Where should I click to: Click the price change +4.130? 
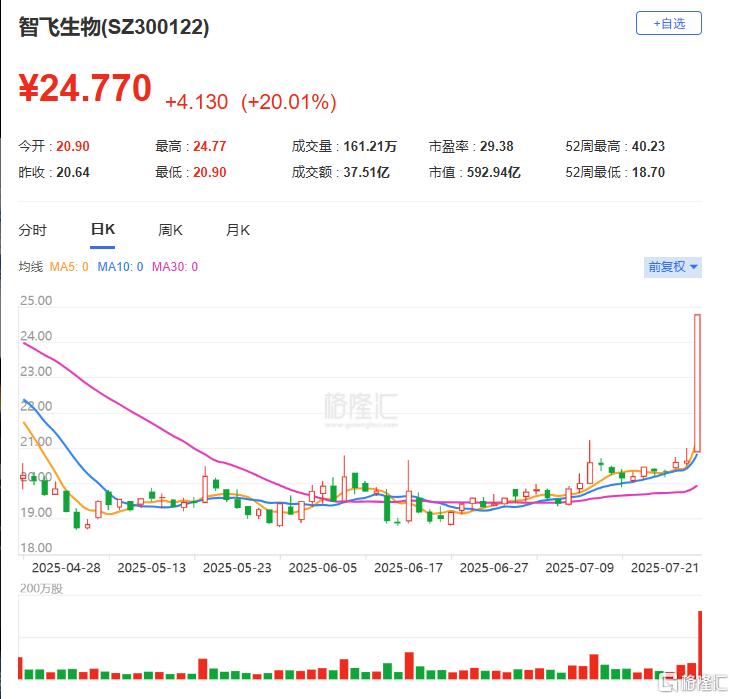(197, 102)
